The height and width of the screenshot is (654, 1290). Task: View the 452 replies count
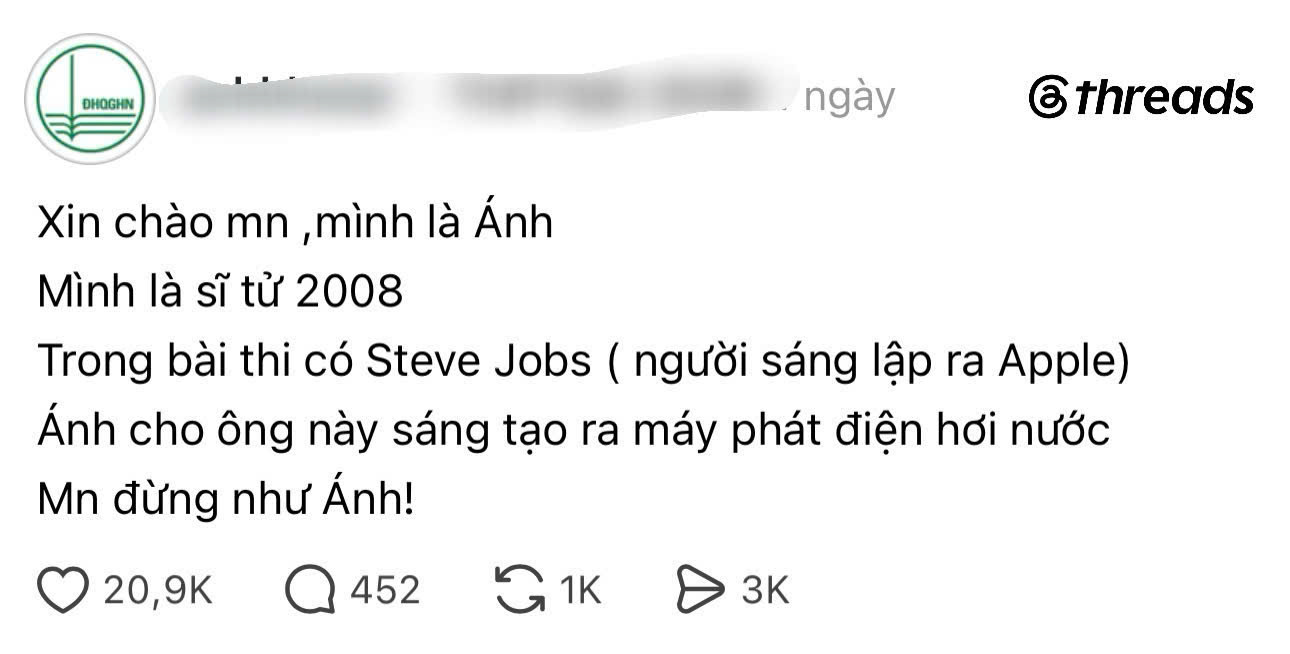coord(385,590)
